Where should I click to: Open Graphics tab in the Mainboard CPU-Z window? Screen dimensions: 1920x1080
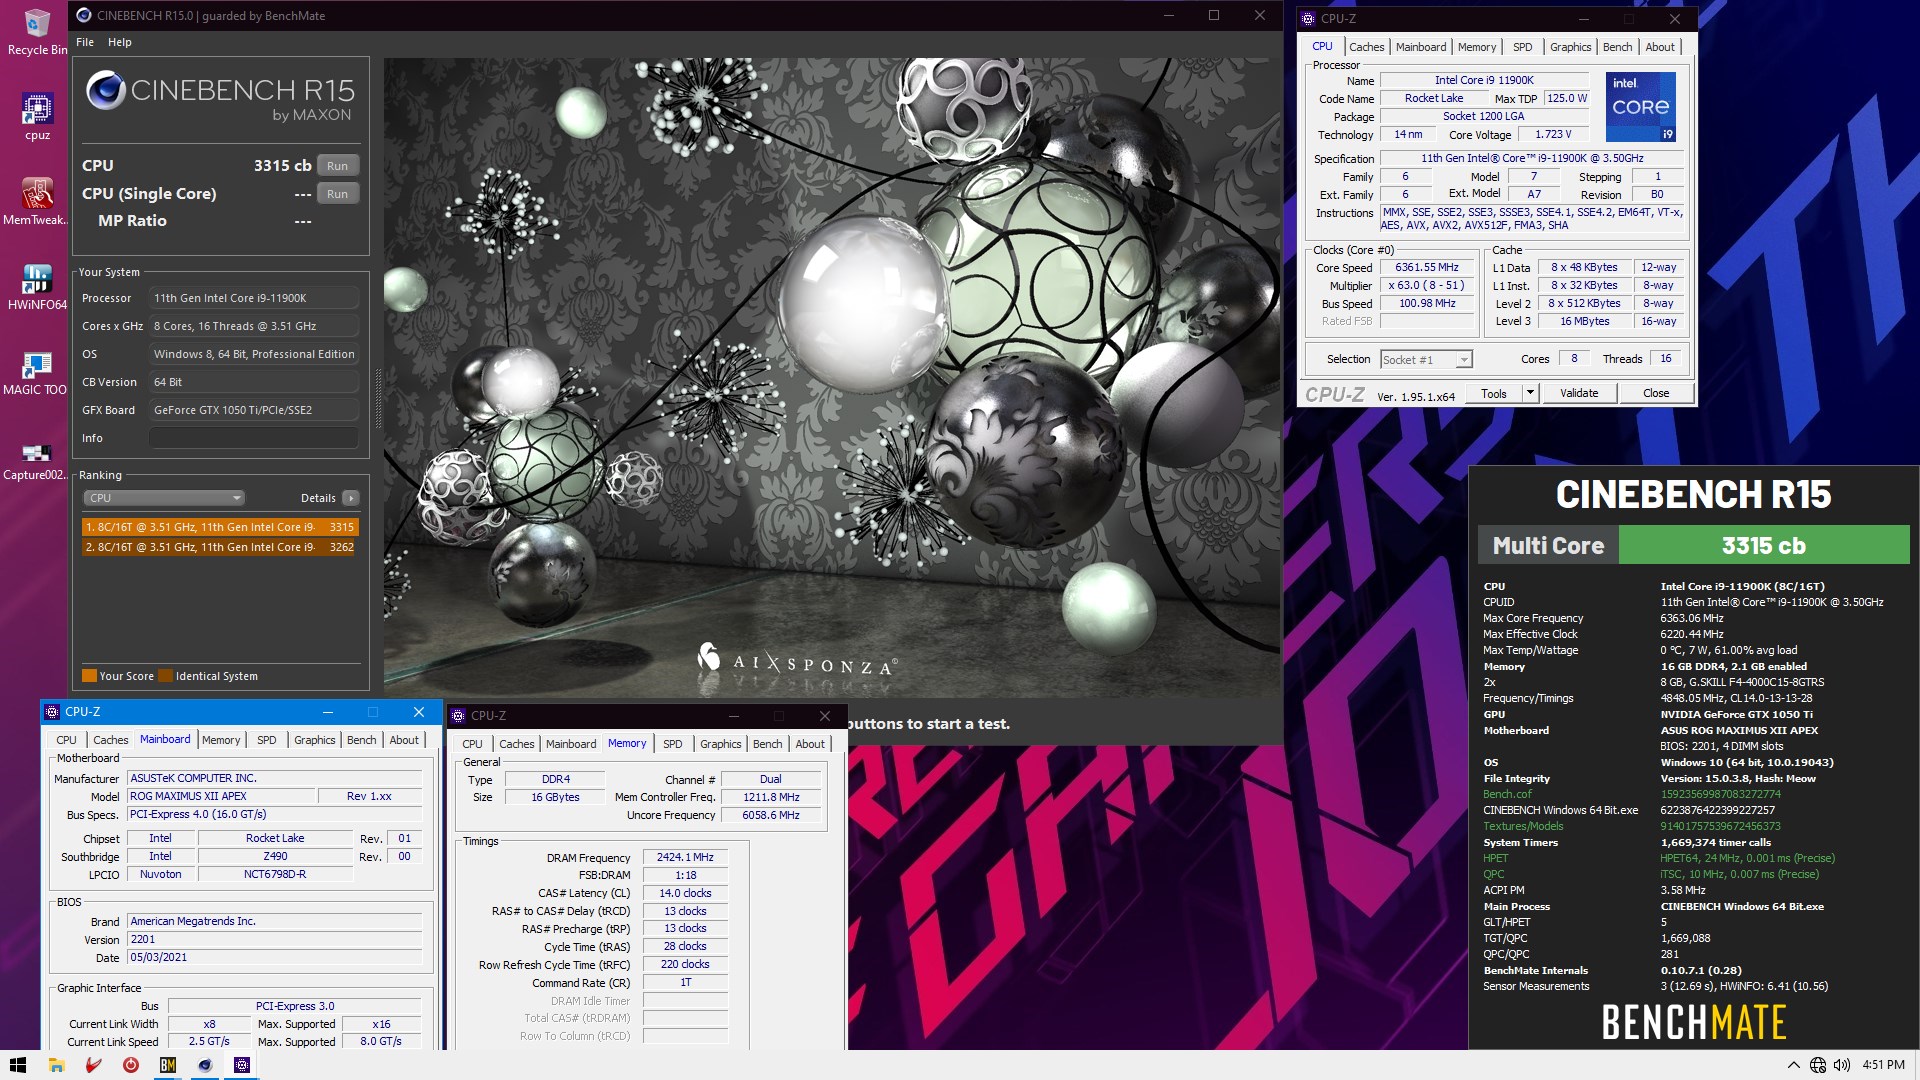pos(314,740)
